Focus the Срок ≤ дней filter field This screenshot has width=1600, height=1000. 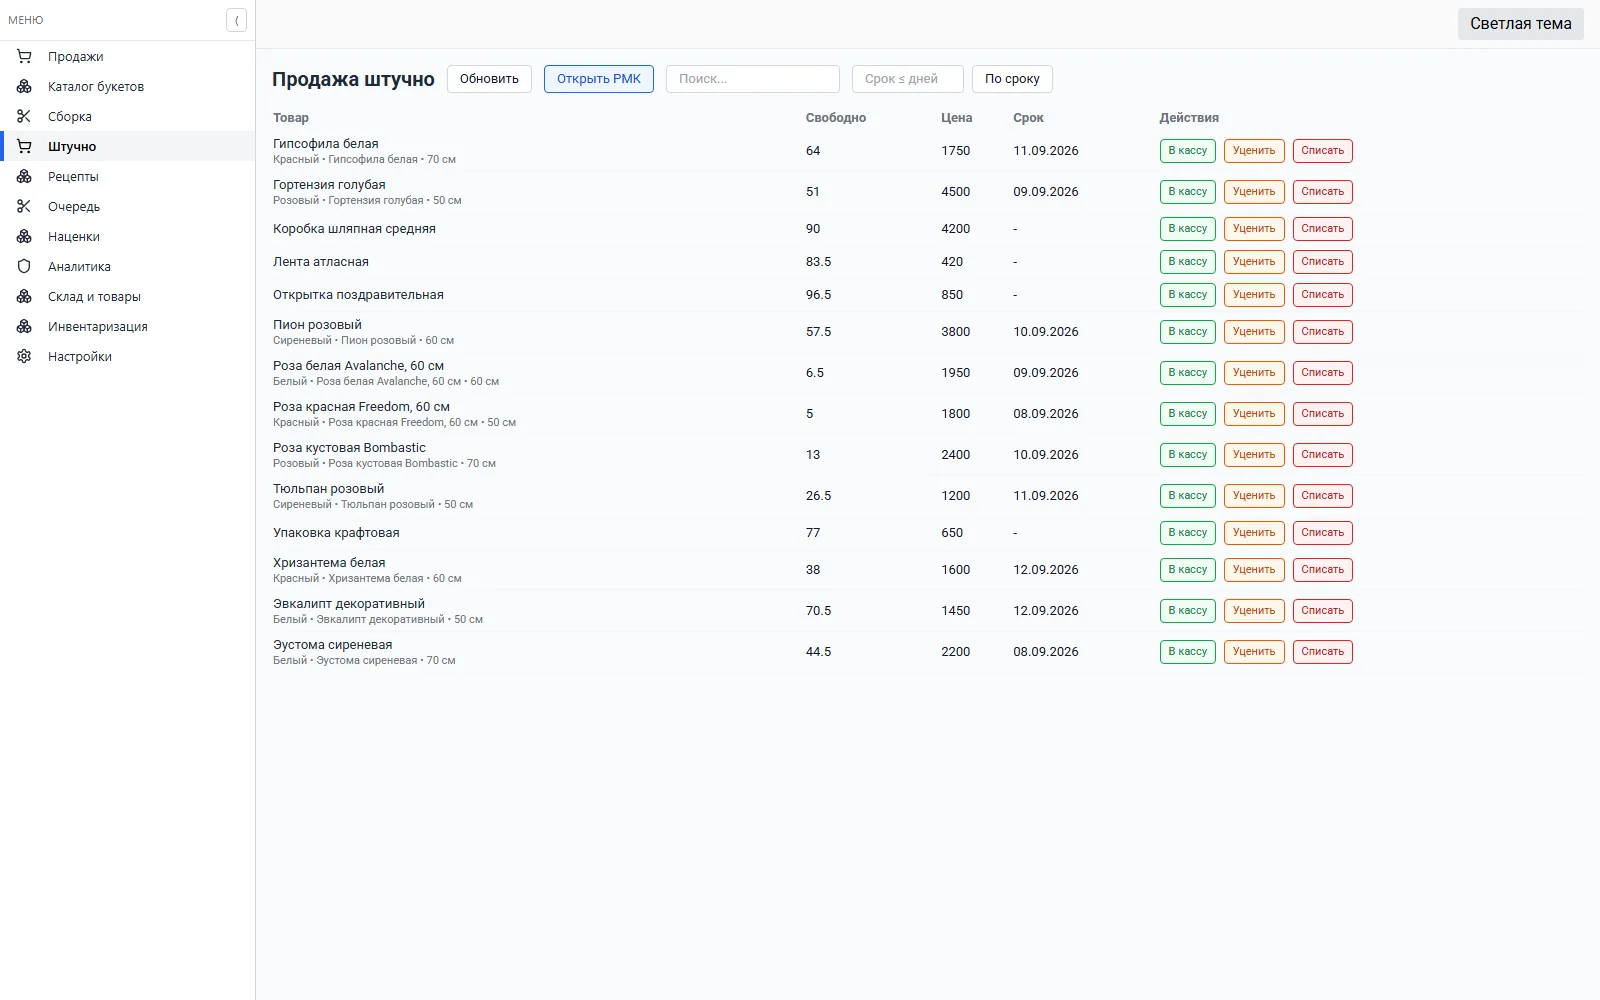coord(908,79)
